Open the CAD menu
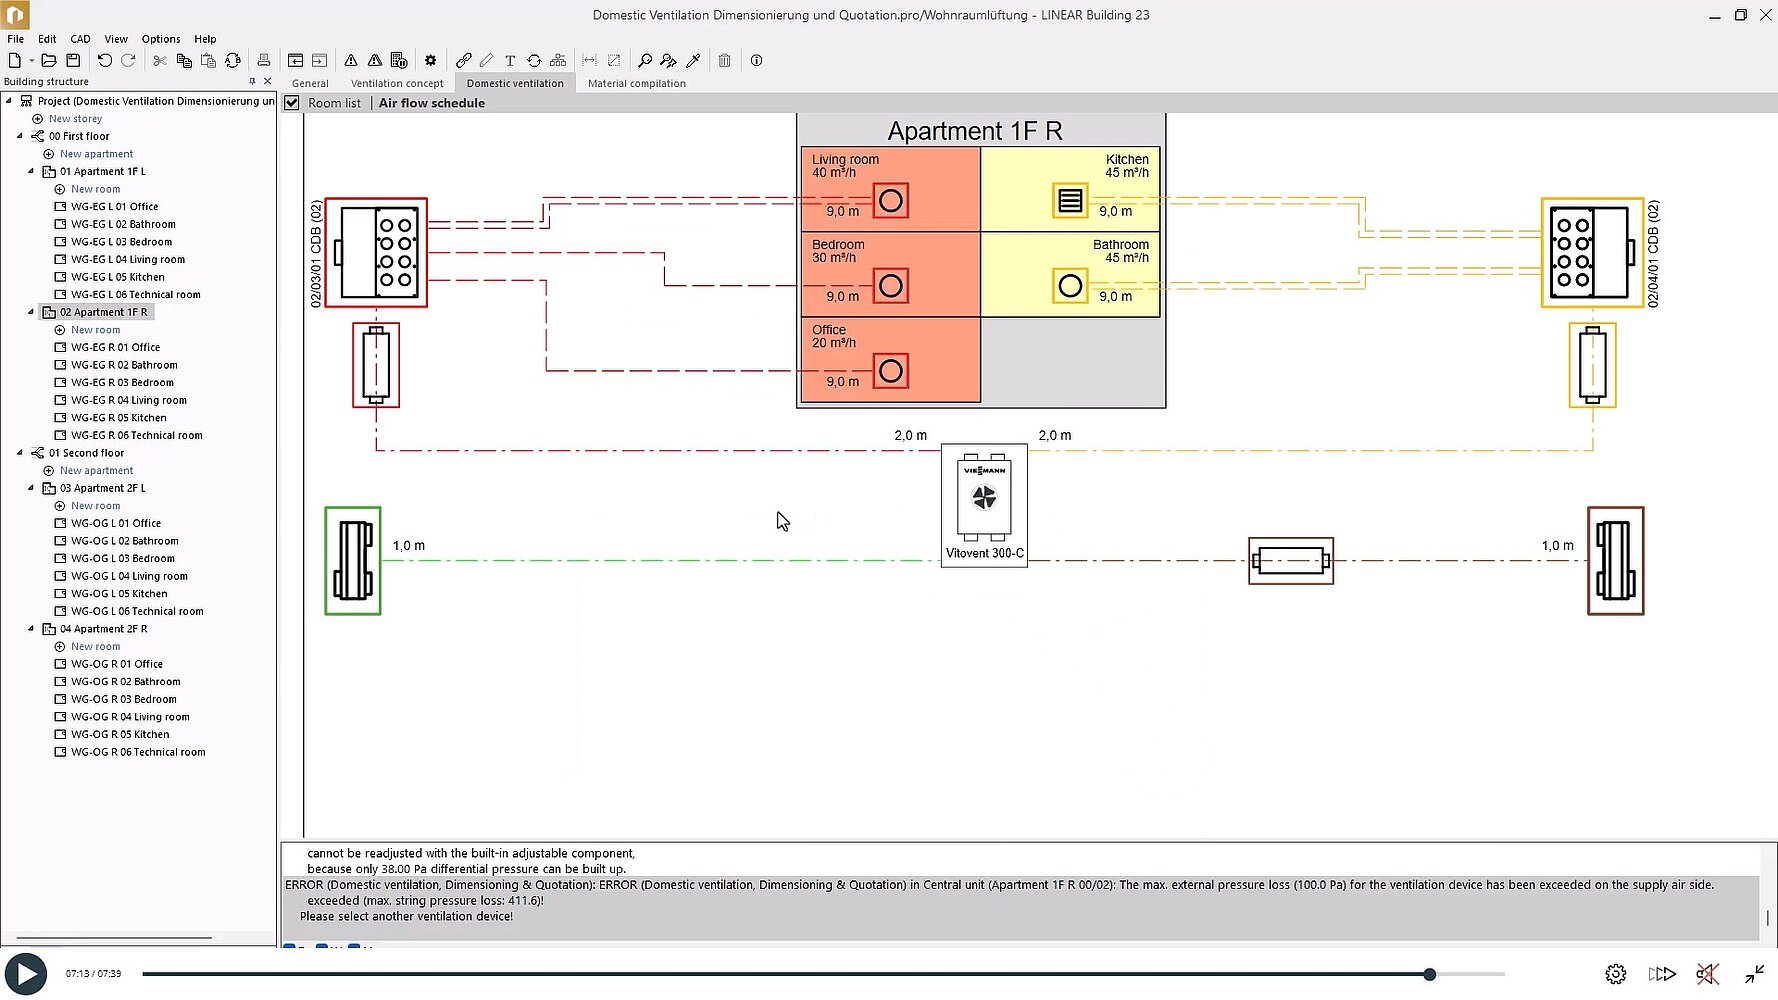Image resolution: width=1778 pixels, height=1000 pixels. click(x=80, y=39)
